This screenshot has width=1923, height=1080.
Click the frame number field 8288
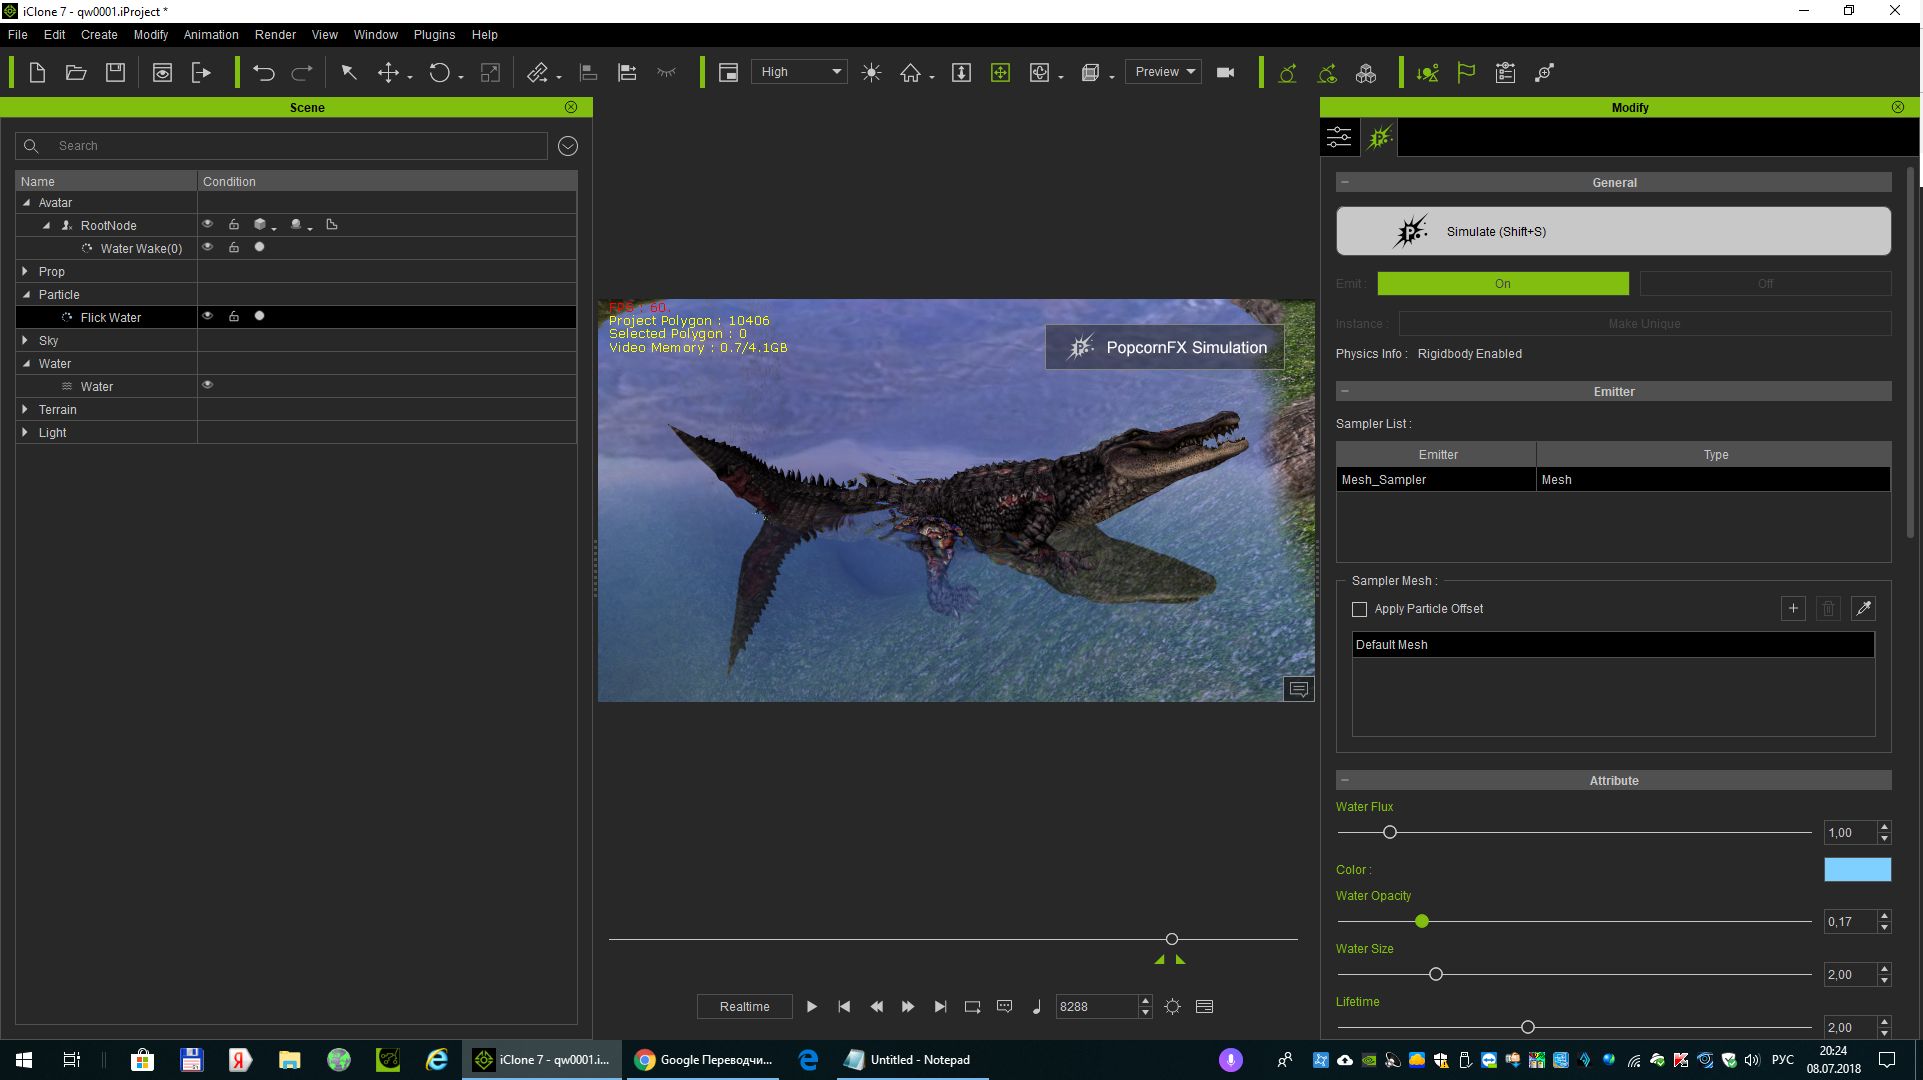tap(1096, 1007)
